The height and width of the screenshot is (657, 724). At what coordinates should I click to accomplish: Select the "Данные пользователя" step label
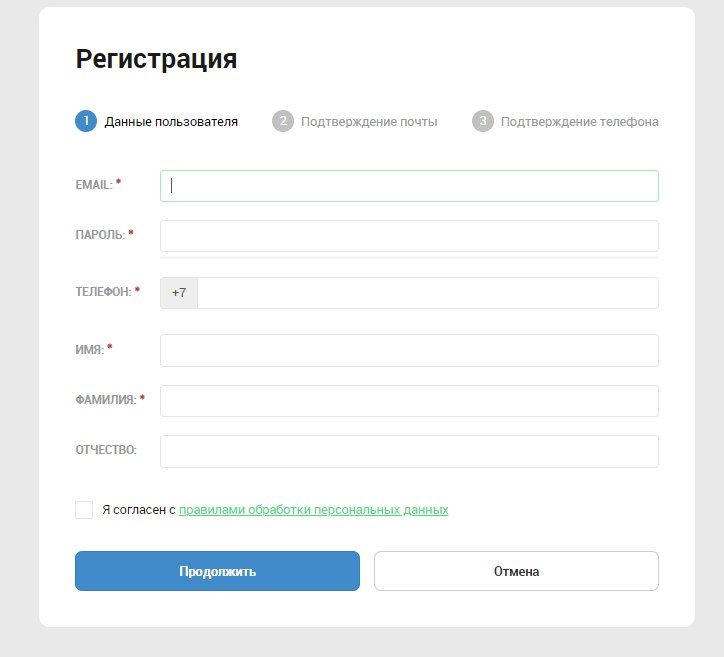(x=171, y=122)
